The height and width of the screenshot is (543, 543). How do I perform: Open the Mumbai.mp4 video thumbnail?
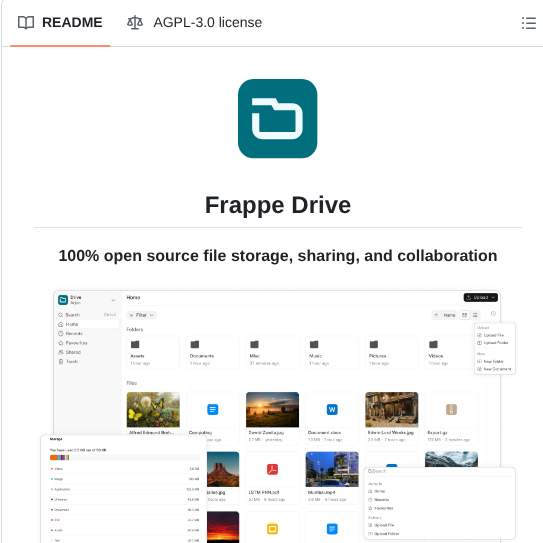pyautogui.click(x=332, y=469)
